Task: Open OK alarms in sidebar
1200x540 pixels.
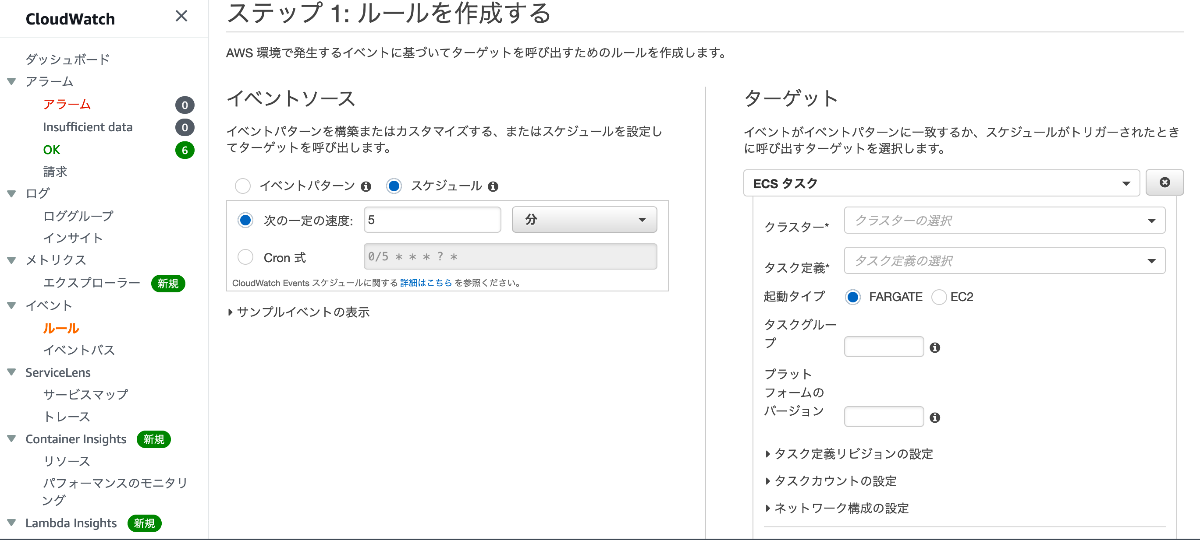Action: point(52,150)
